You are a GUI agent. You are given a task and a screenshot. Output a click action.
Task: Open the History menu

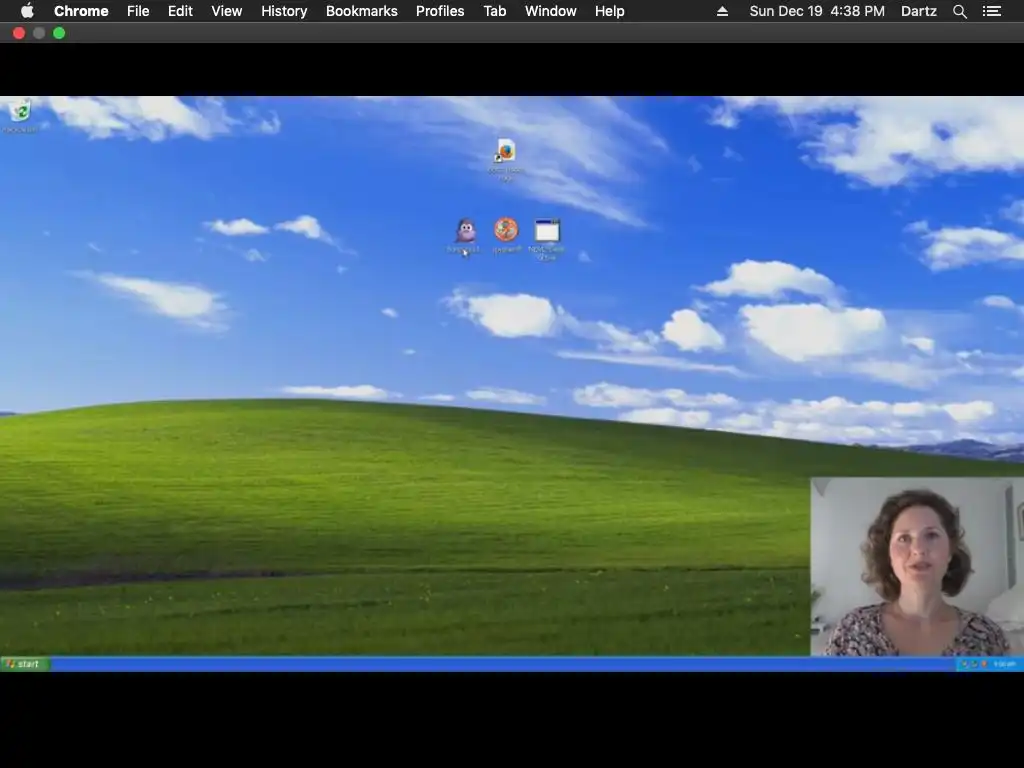click(x=284, y=11)
